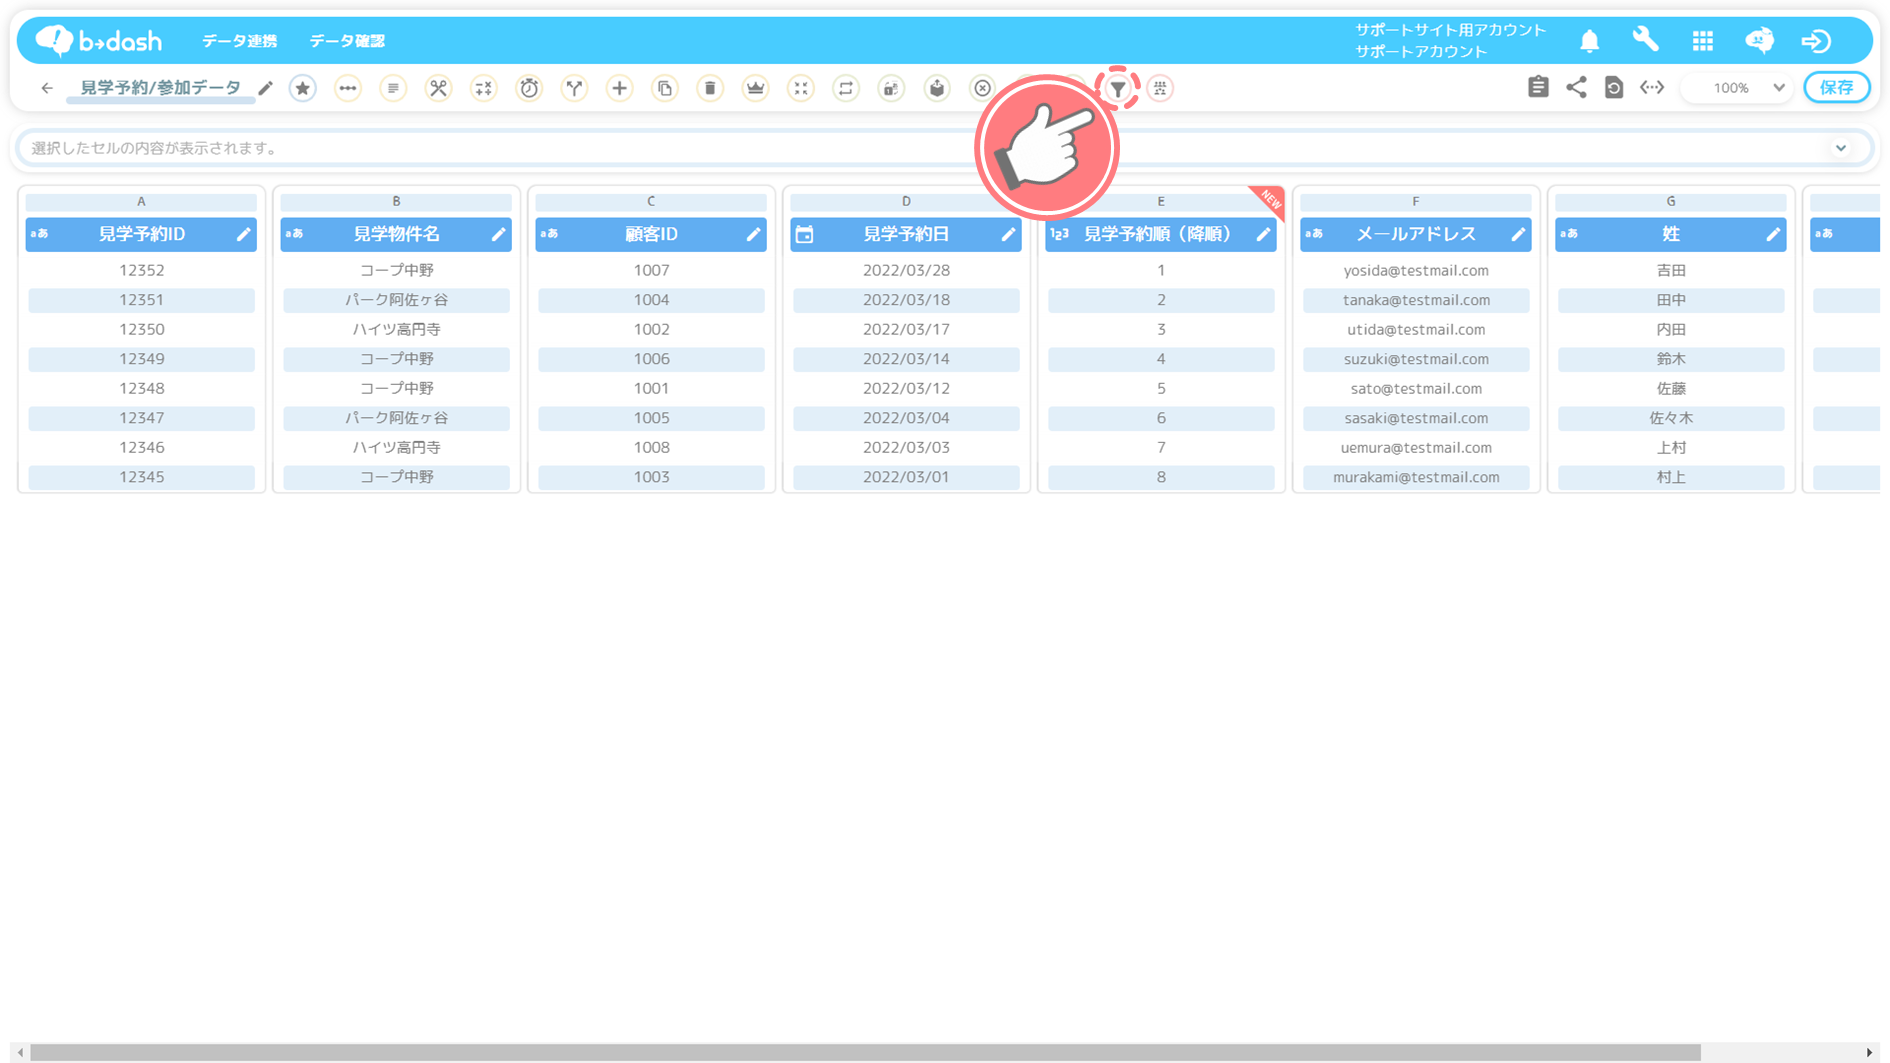This screenshot has width=1890, height=1063.
Task: Click the filter funnel icon in toolbar
Action: click(x=1118, y=89)
